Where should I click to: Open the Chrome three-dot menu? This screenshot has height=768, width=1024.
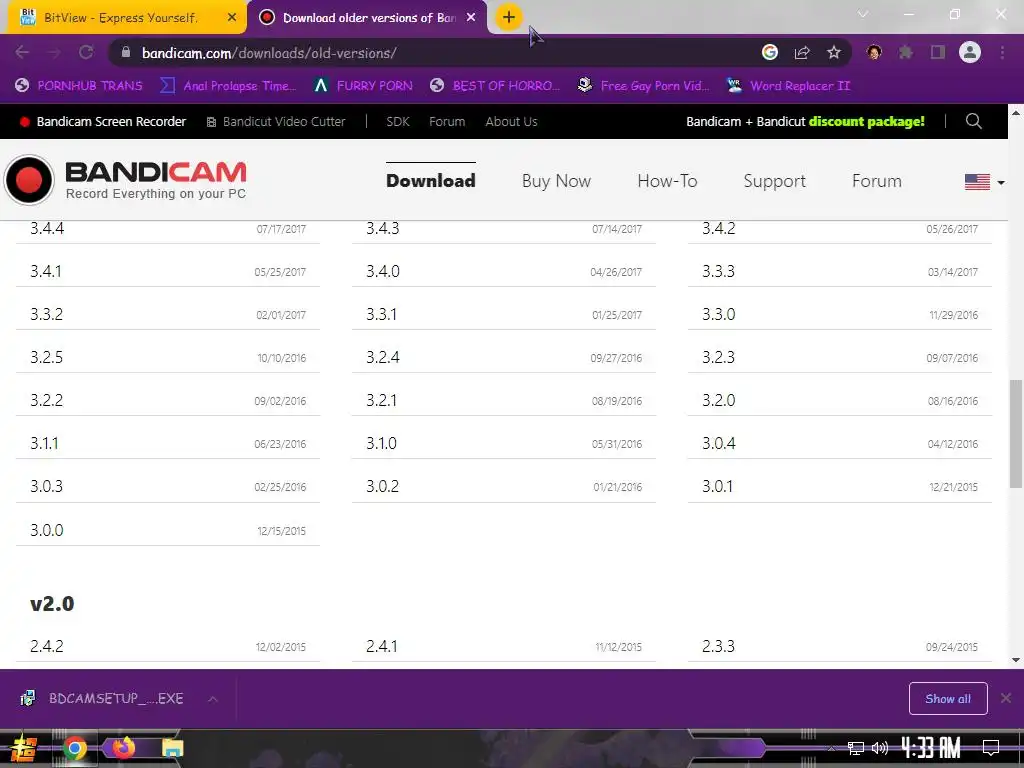[1002, 53]
